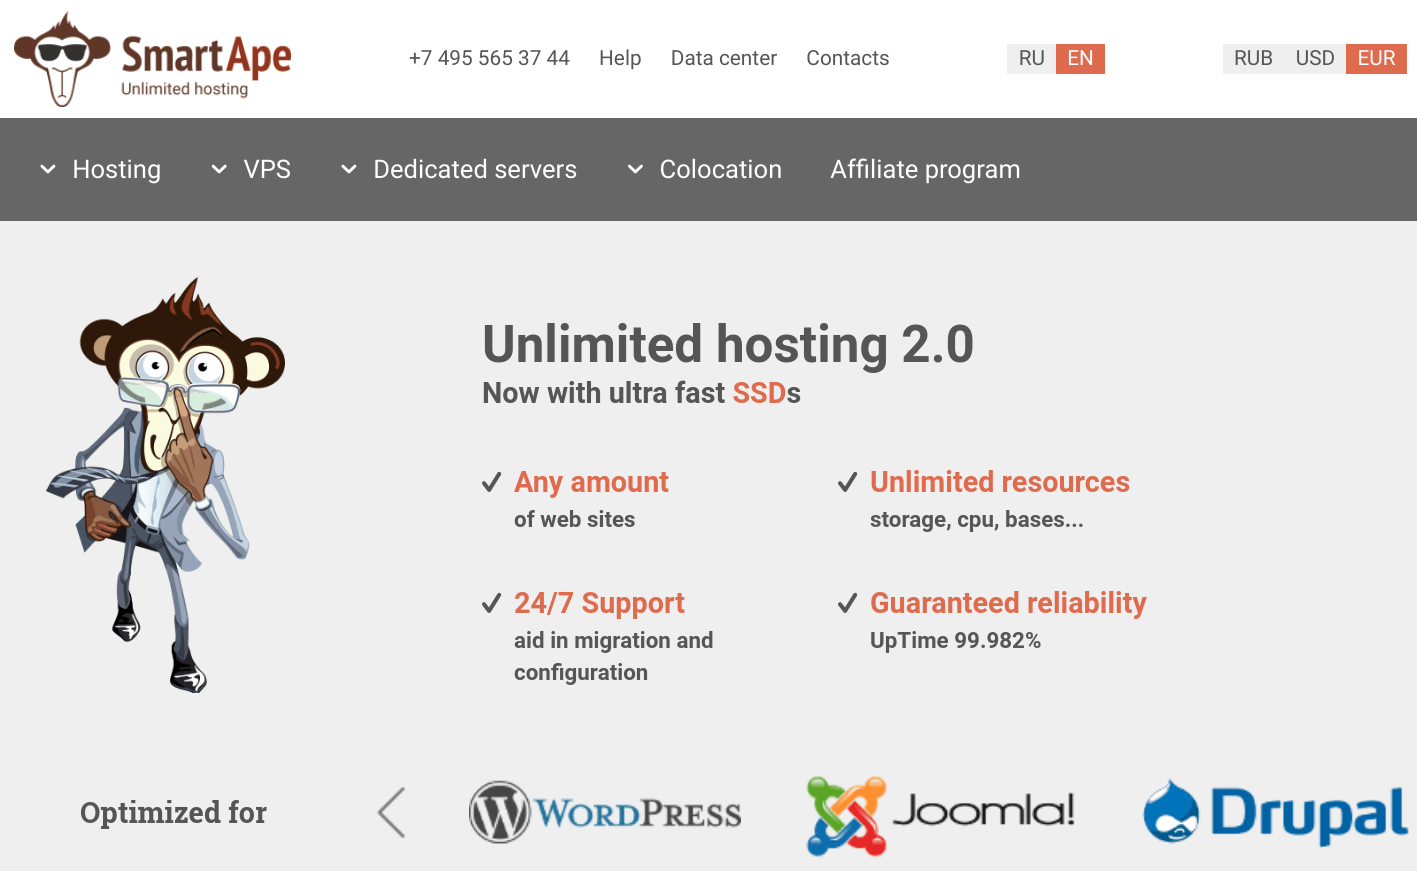Select the Joomla logo
The height and width of the screenshot is (871, 1417).
pyautogui.click(x=941, y=815)
